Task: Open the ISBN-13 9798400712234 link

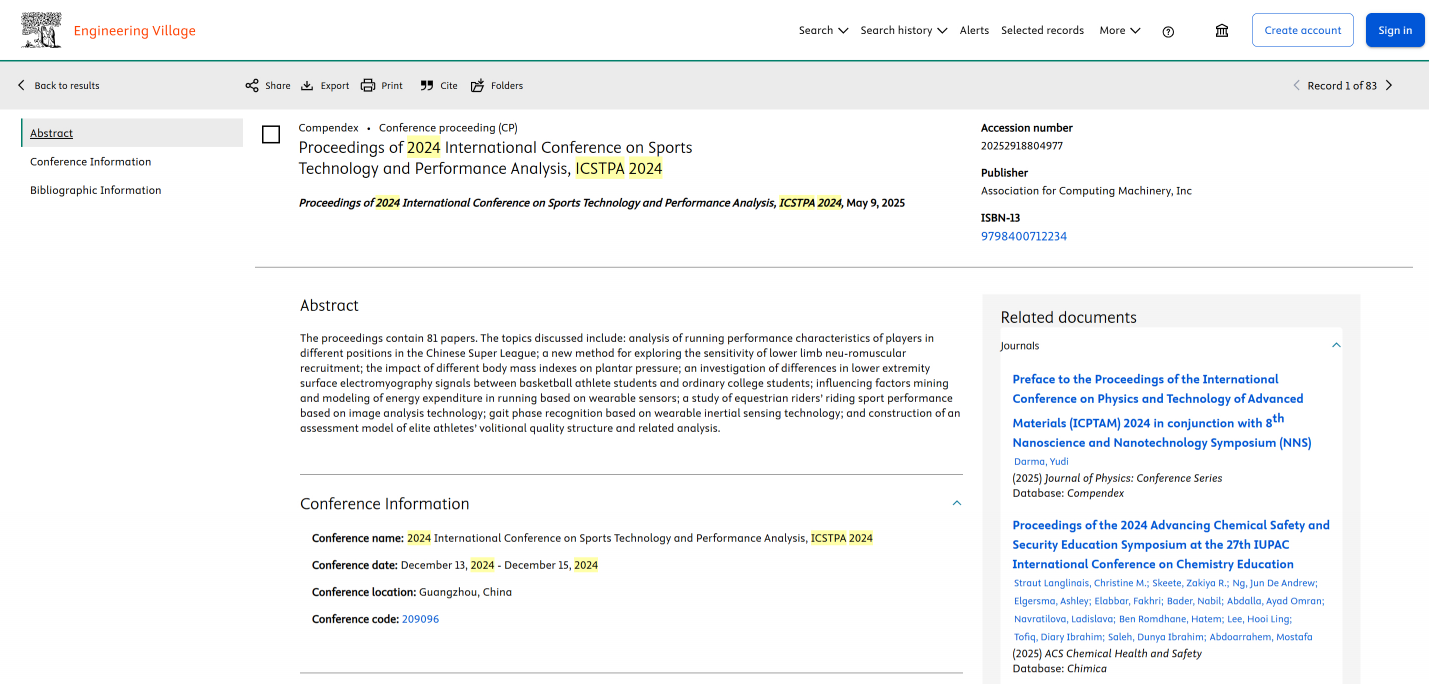Action: [x=1024, y=237]
